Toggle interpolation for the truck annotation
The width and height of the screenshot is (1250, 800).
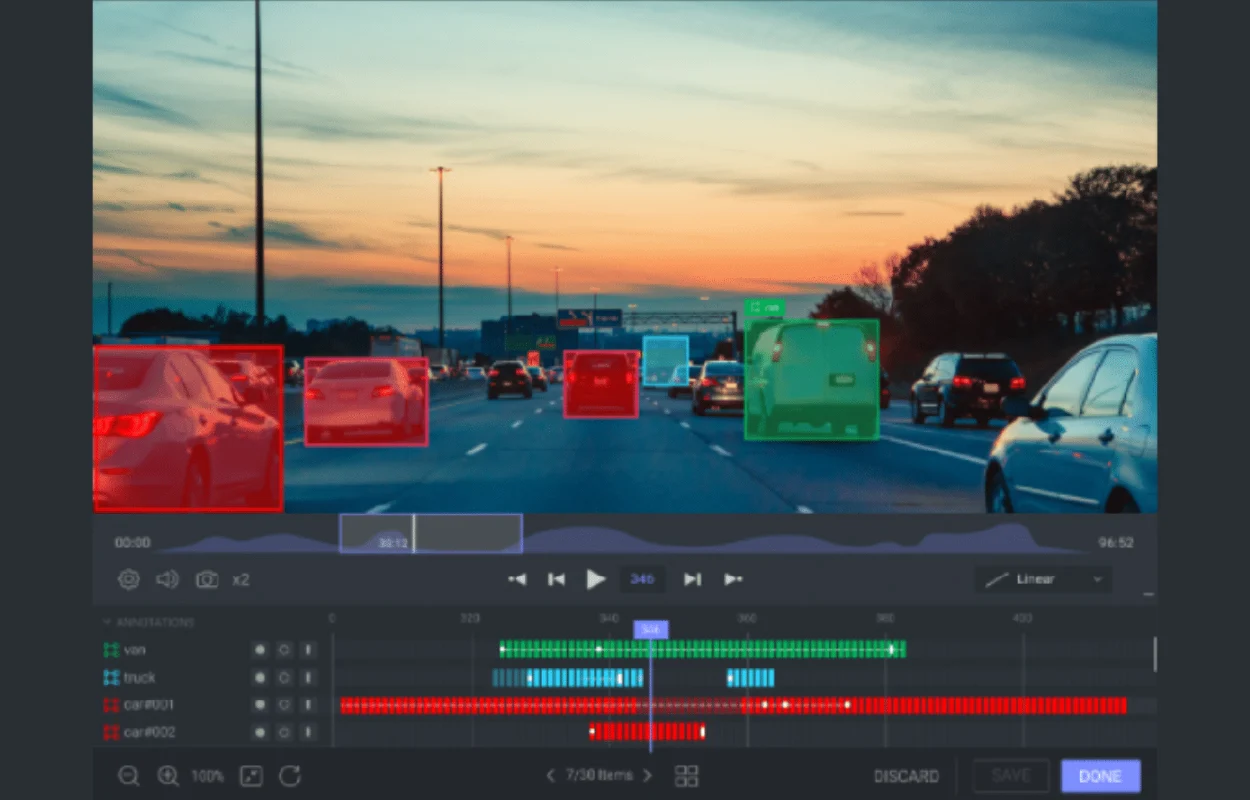pos(283,677)
